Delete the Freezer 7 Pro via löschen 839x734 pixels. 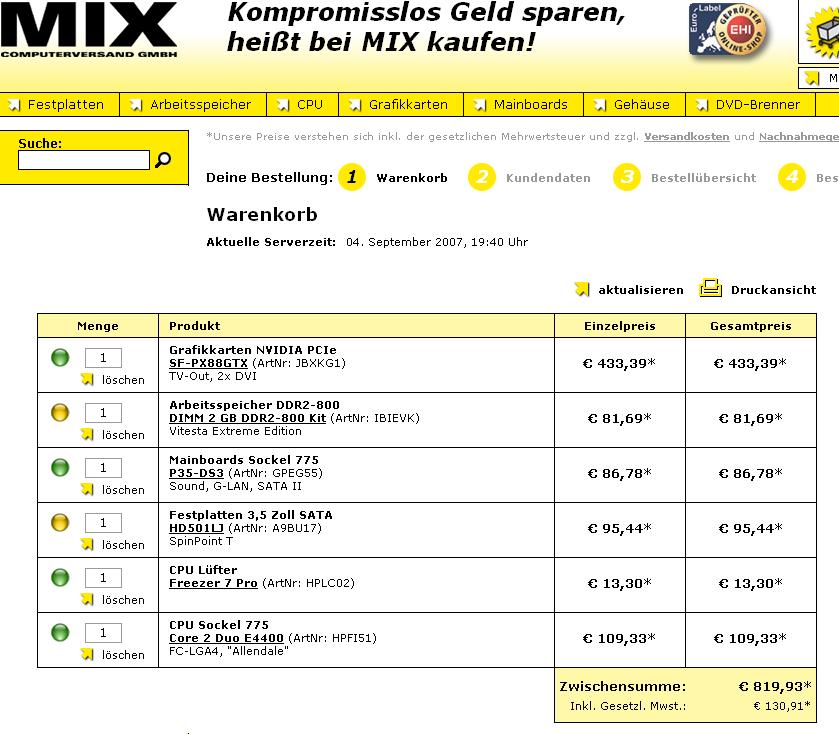tap(123, 600)
